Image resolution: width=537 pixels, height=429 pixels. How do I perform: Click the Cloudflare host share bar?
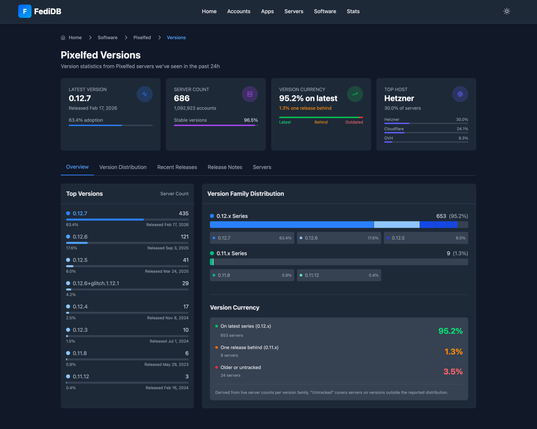click(426, 133)
